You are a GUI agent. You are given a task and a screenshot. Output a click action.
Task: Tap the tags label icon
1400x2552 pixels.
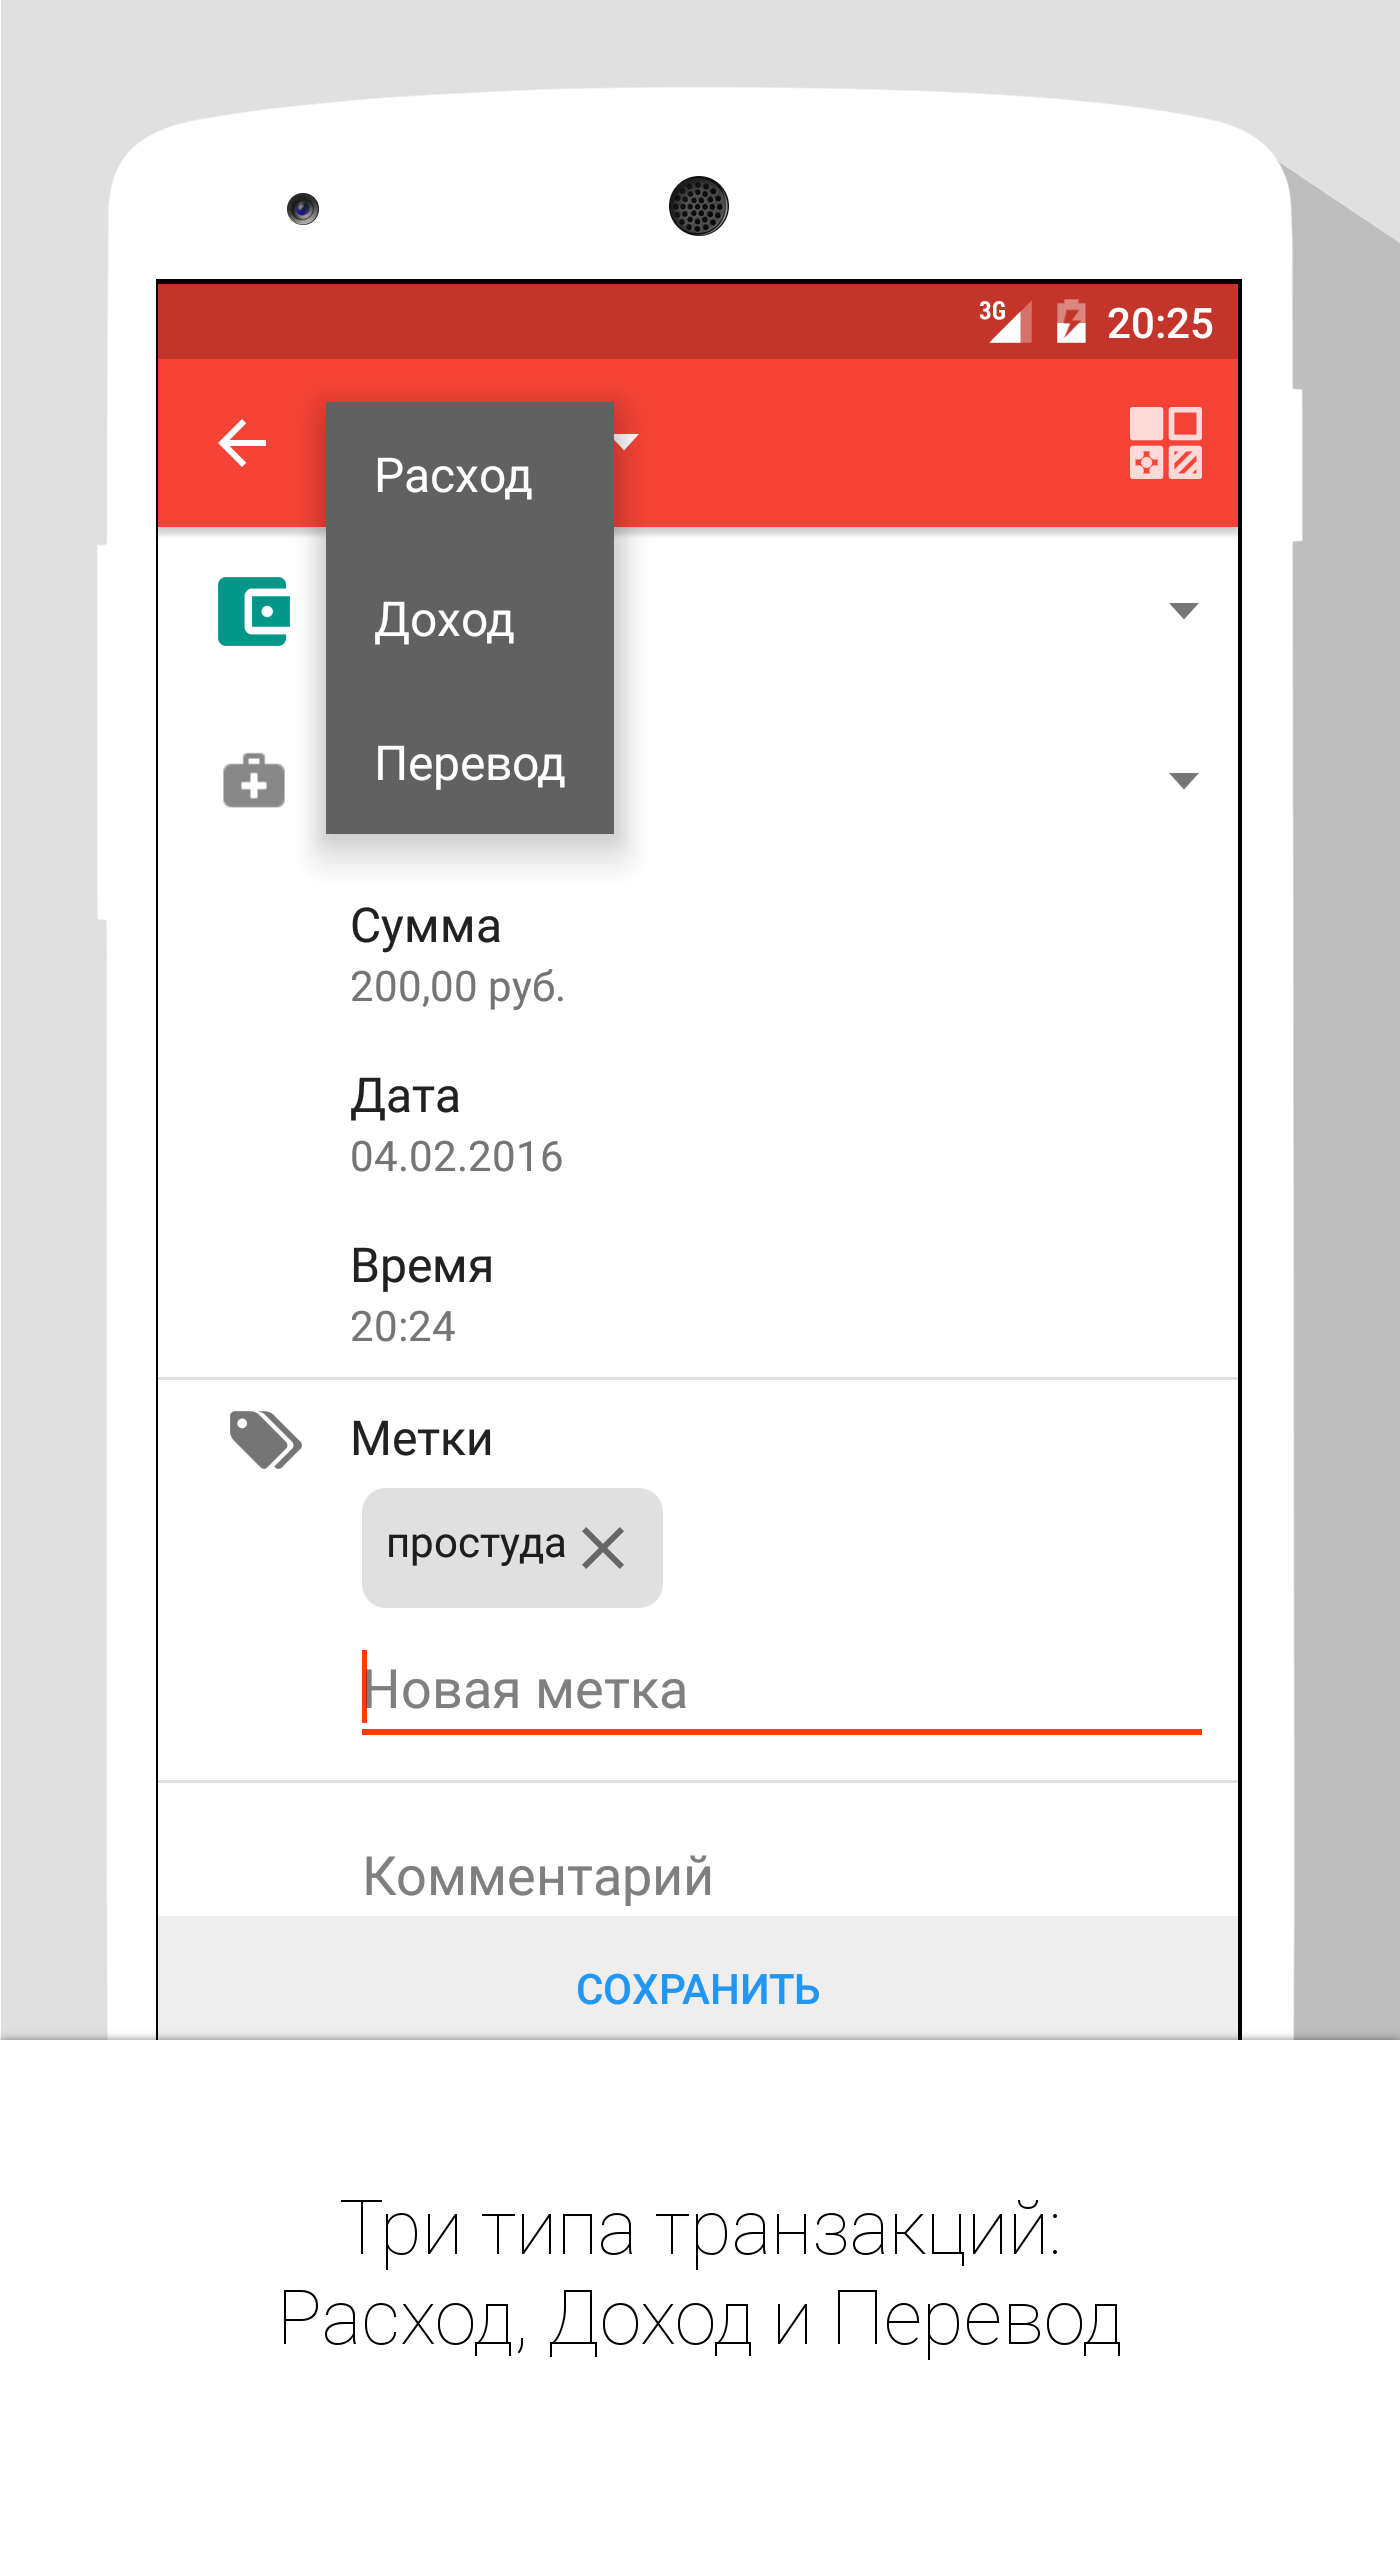pos(265,1440)
